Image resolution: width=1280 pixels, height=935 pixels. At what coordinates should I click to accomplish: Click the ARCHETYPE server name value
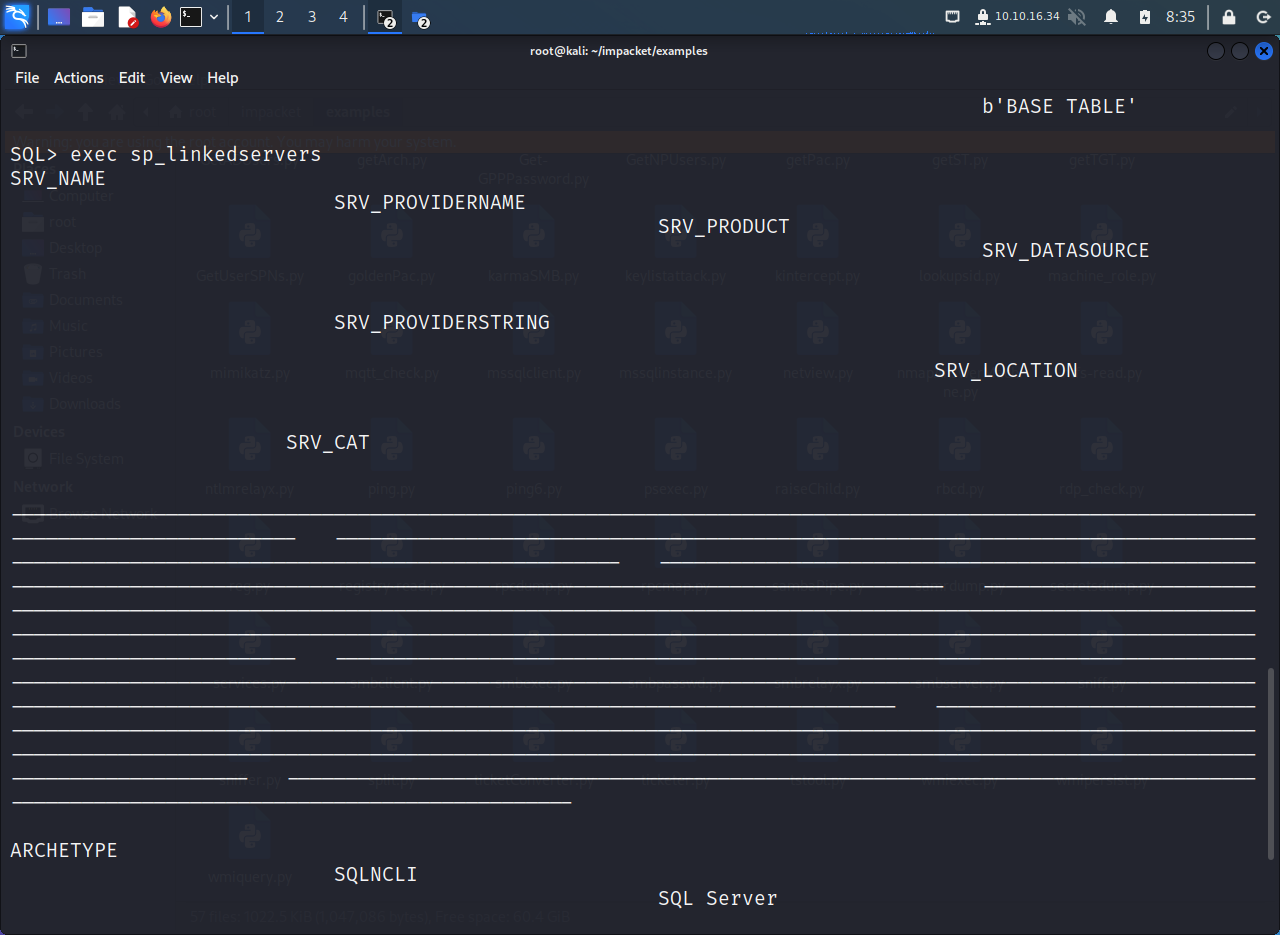tap(64, 851)
